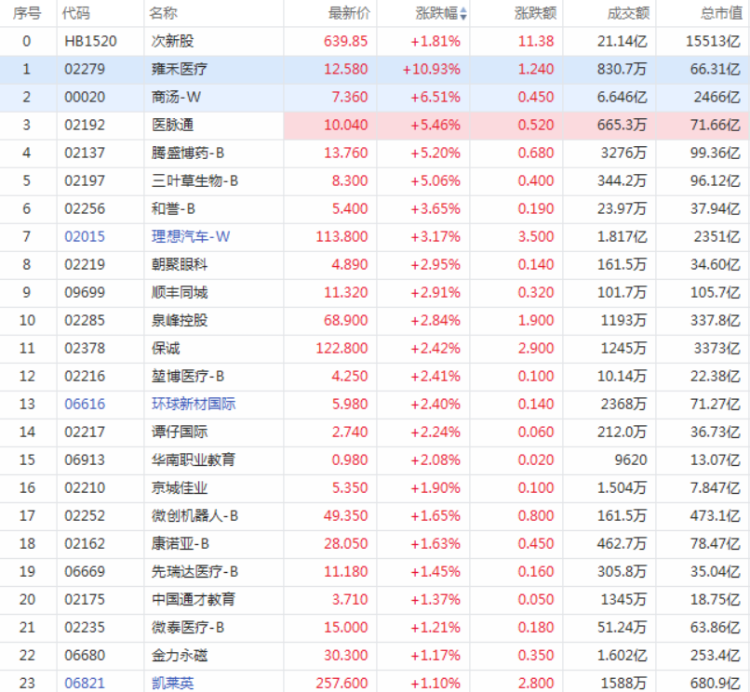
Task: Open the 理想汽车-W stock link
Action: pyautogui.click(x=191, y=236)
